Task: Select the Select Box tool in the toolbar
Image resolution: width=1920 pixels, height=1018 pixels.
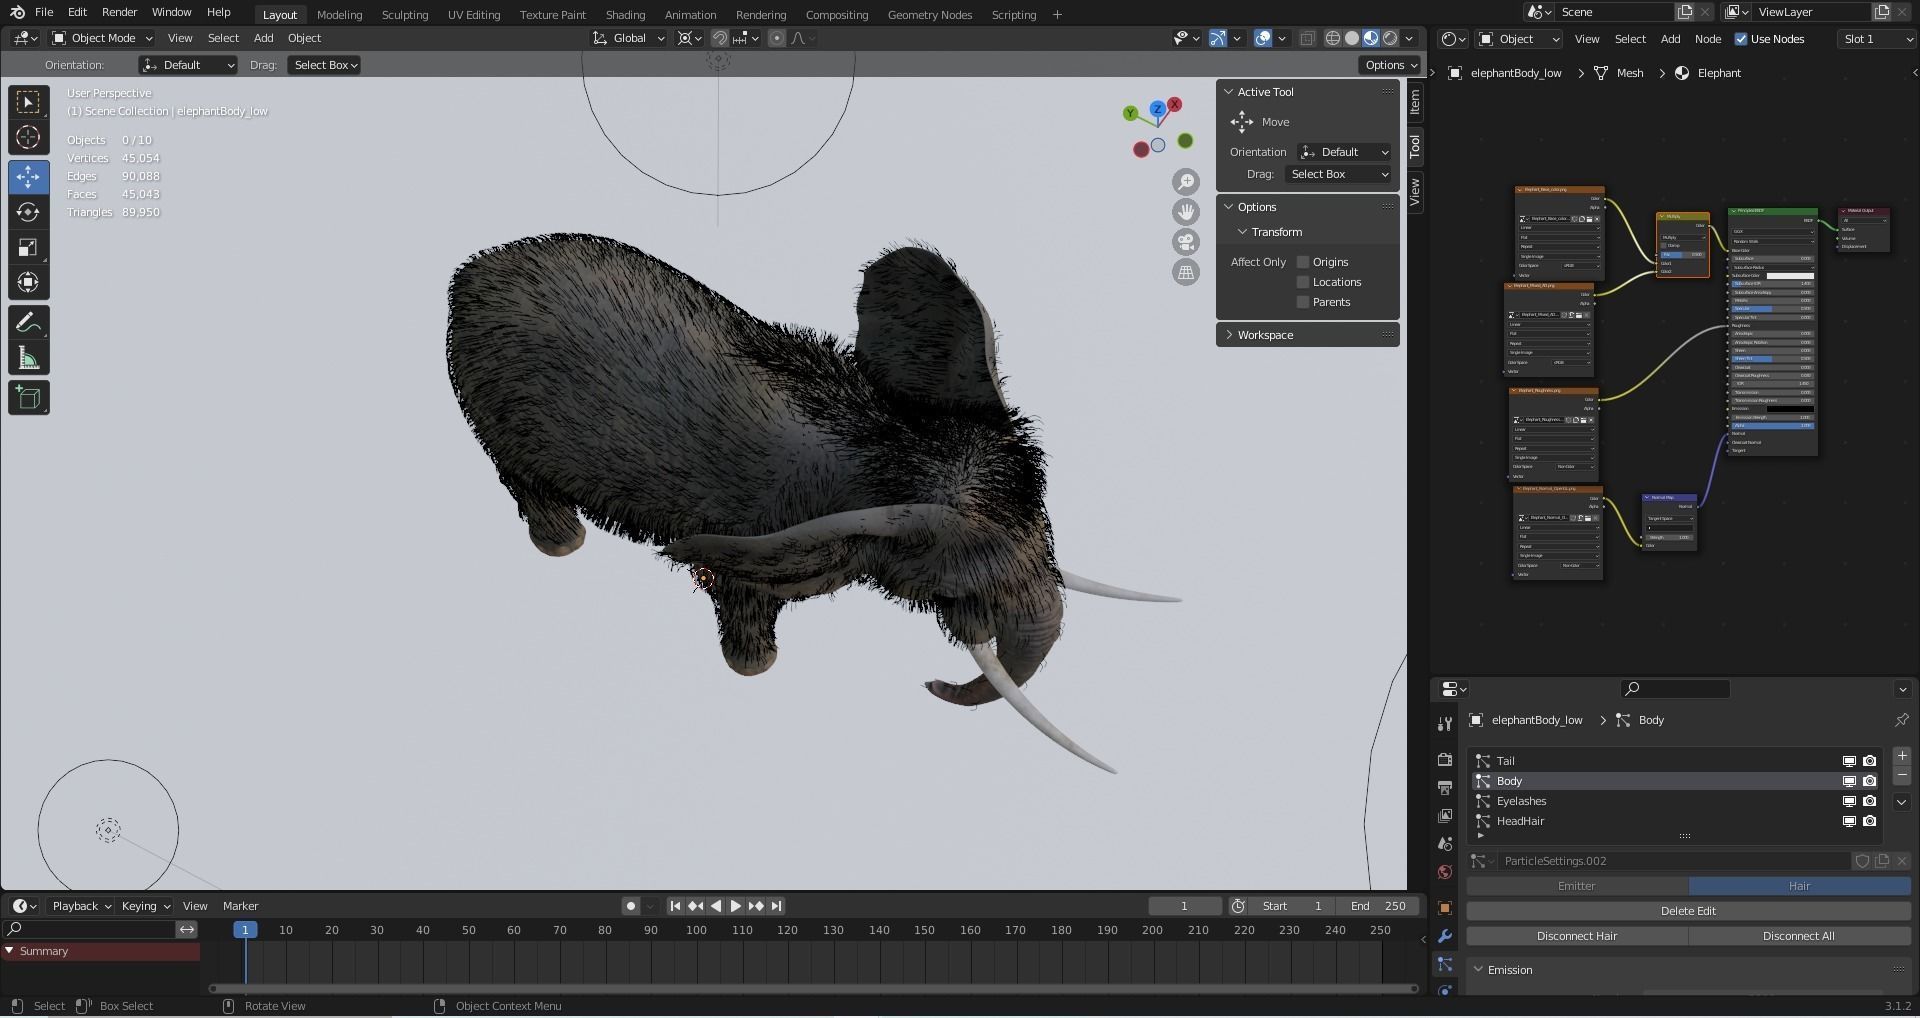Action: click(x=28, y=102)
